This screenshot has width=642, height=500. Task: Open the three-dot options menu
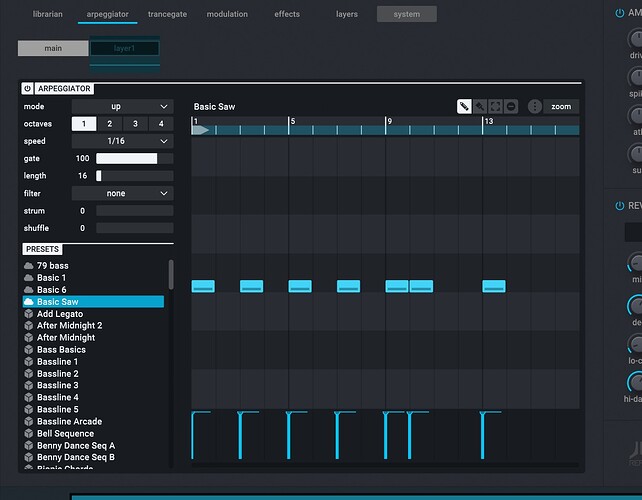[534, 106]
